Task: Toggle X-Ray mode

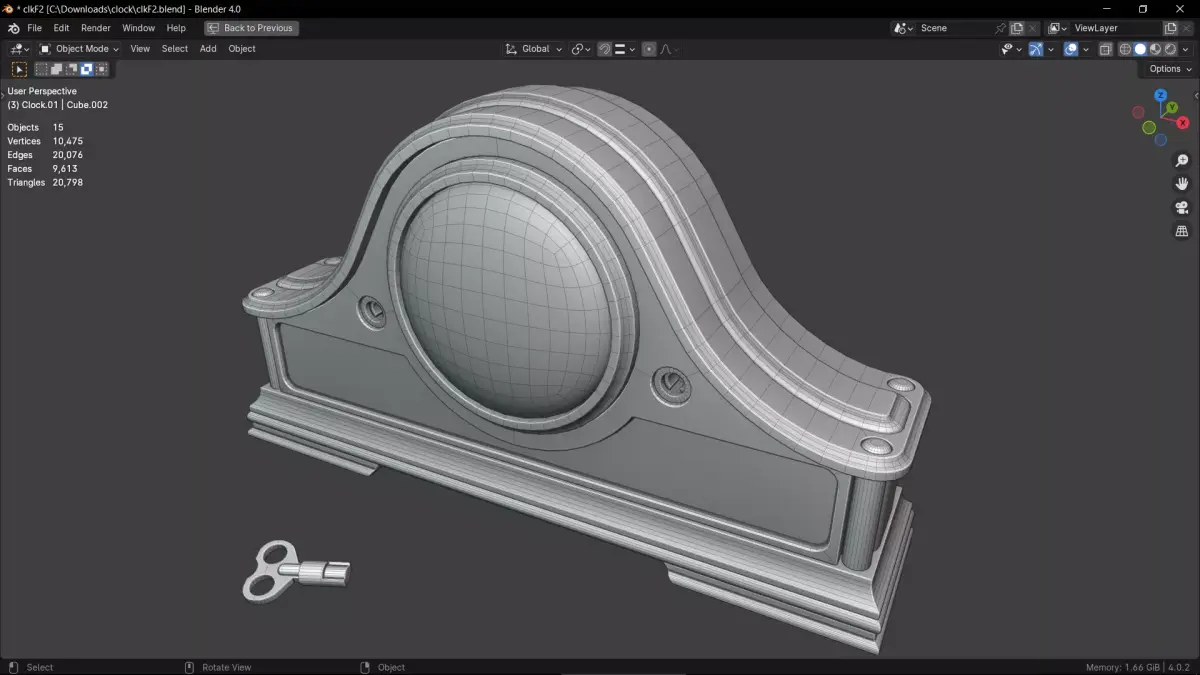Action: point(1105,49)
